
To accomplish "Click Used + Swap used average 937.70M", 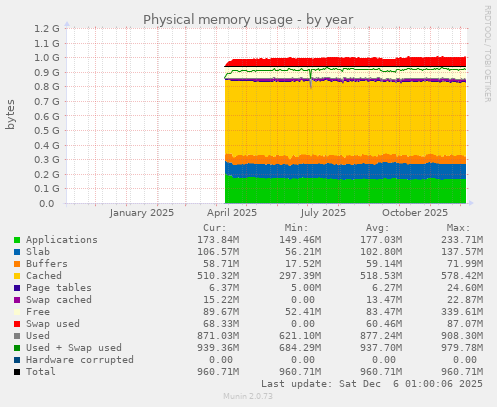I will click(381, 348).
